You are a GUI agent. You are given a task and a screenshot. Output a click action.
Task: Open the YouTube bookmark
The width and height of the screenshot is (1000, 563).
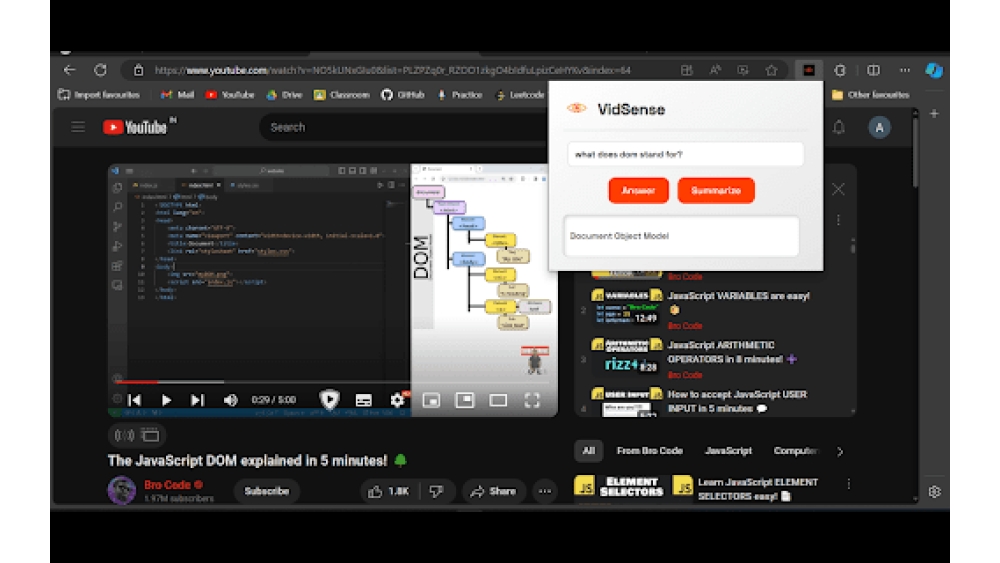coord(230,95)
